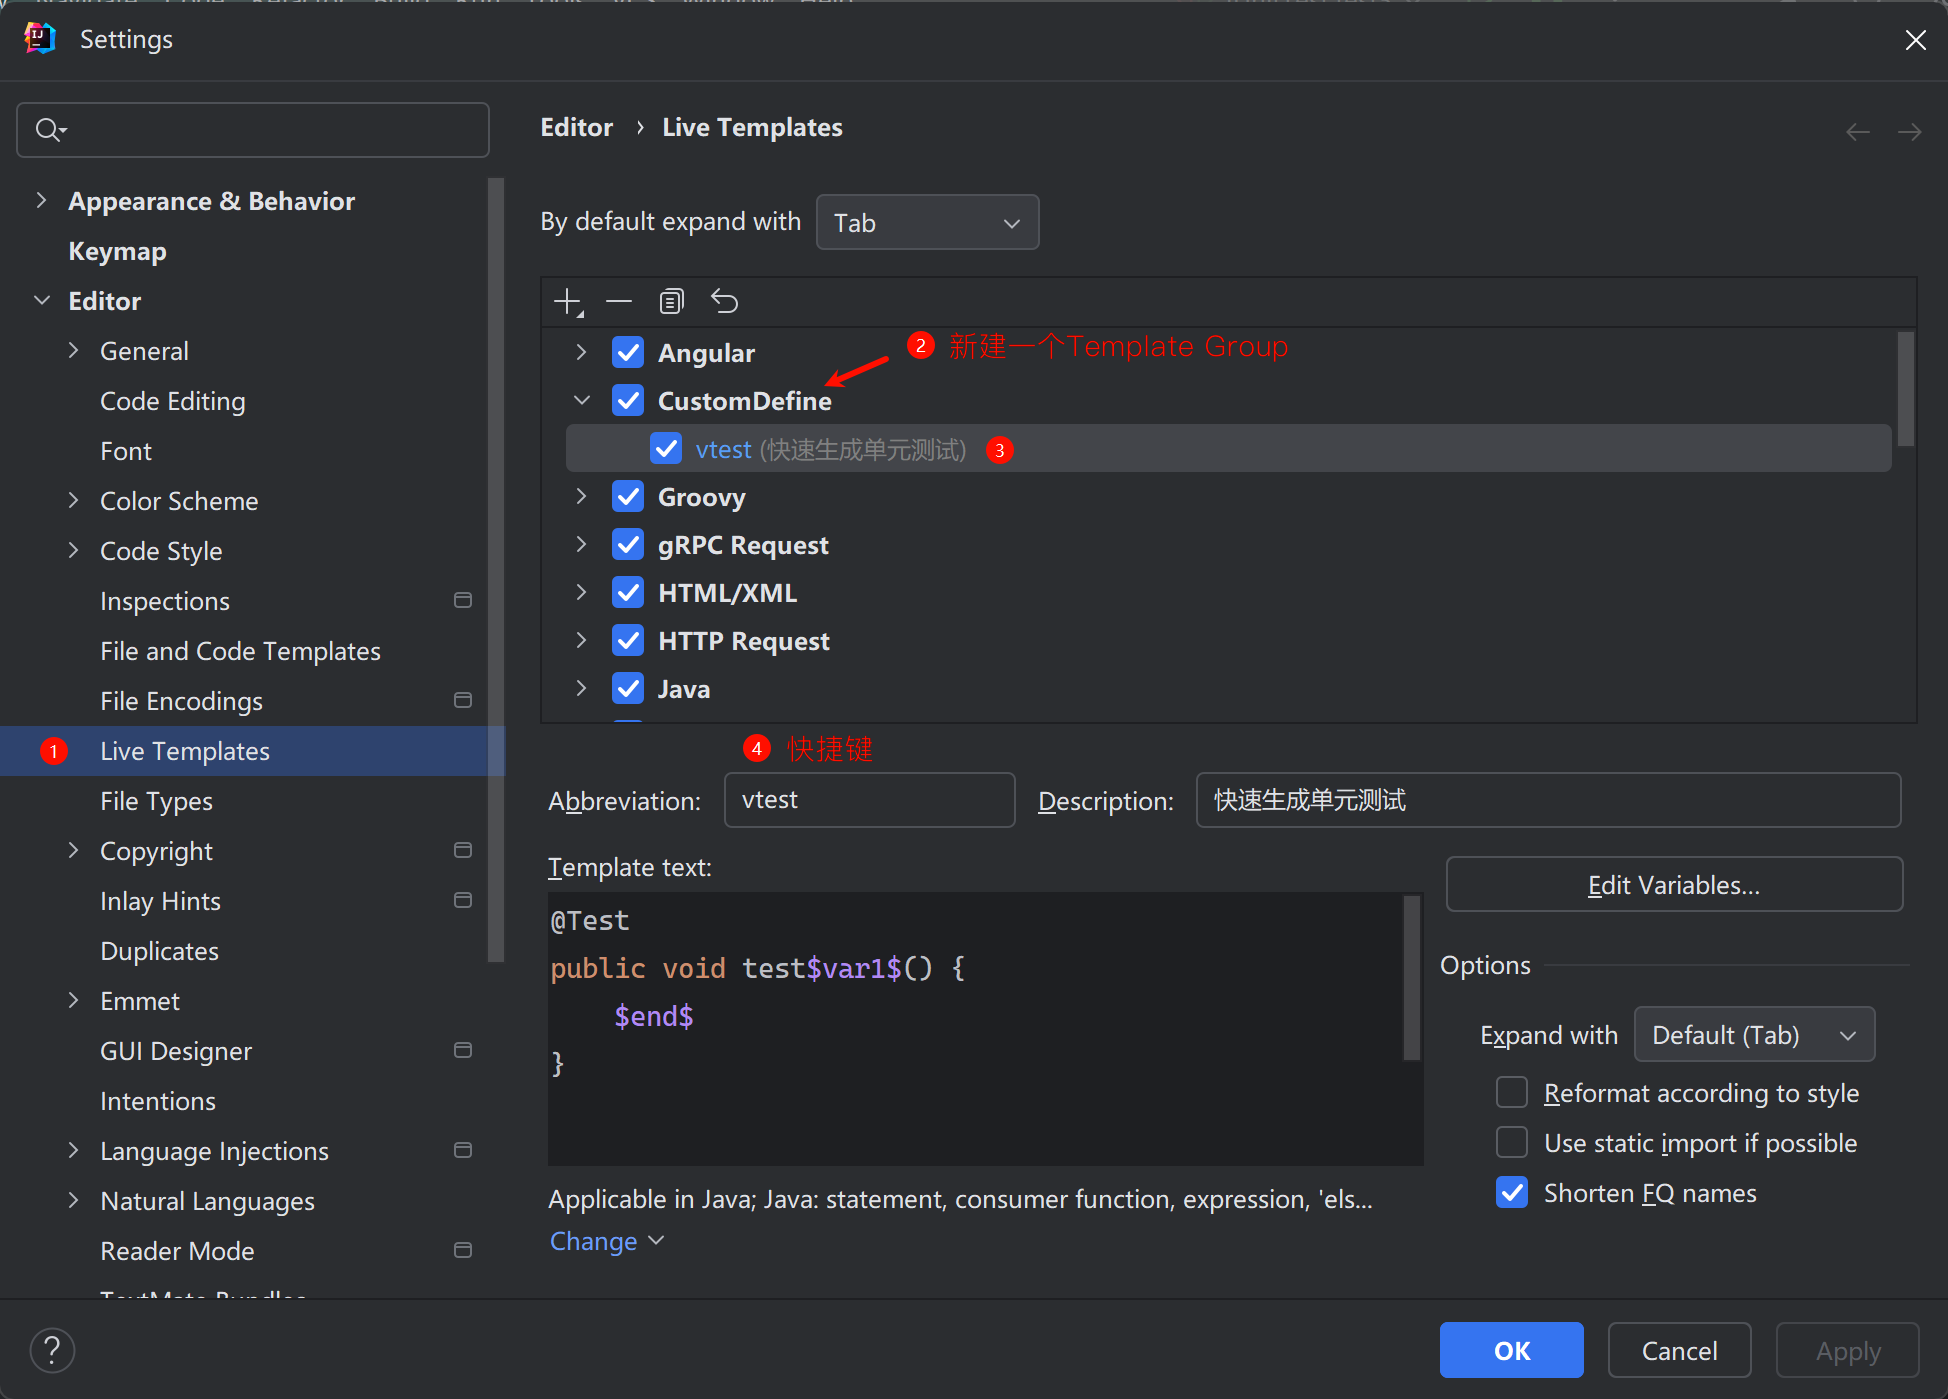This screenshot has height=1399, width=1948.
Task: Toggle the HTTP Request group checkbox
Action: click(x=628, y=640)
